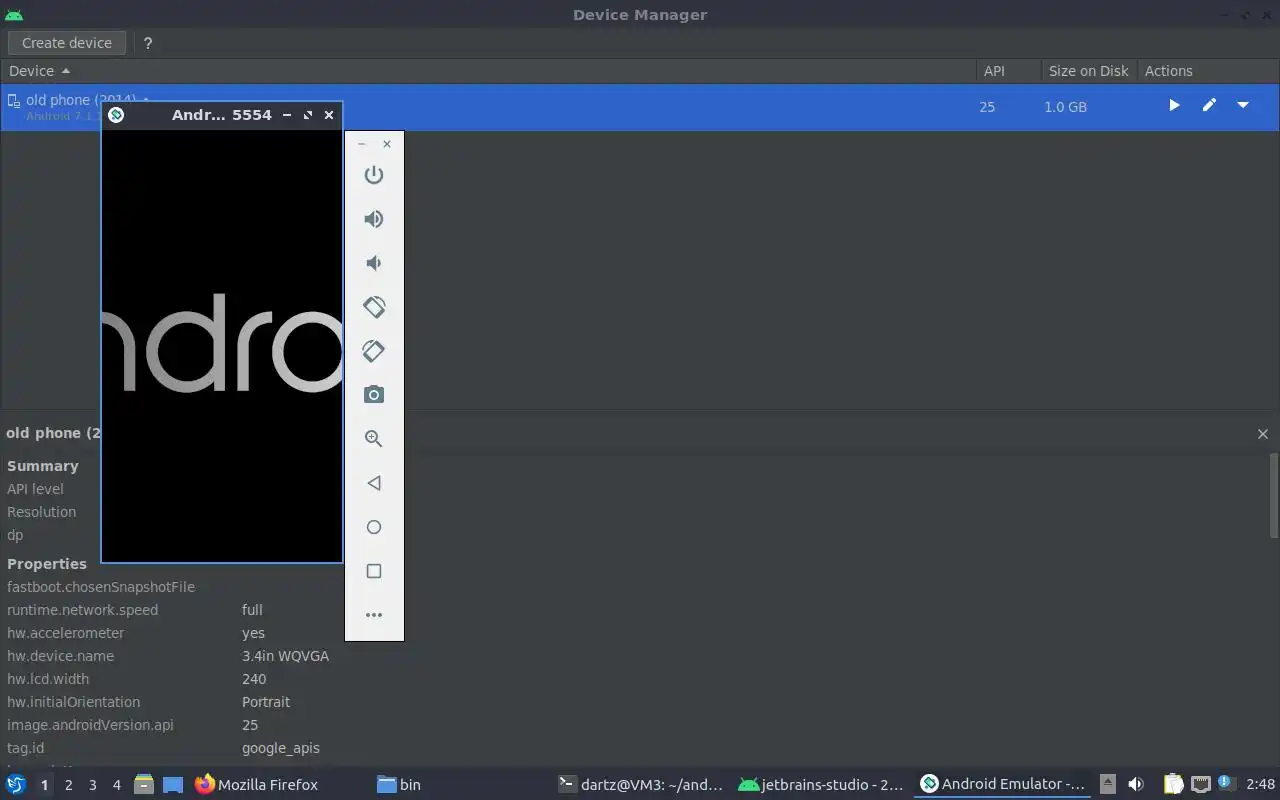Viewport: 1280px width, 800px height.
Task: Click the emulator power button
Action: 374,175
